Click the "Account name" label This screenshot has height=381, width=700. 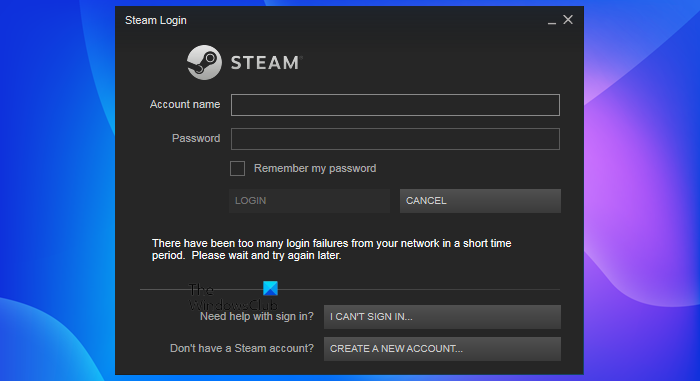click(x=185, y=105)
